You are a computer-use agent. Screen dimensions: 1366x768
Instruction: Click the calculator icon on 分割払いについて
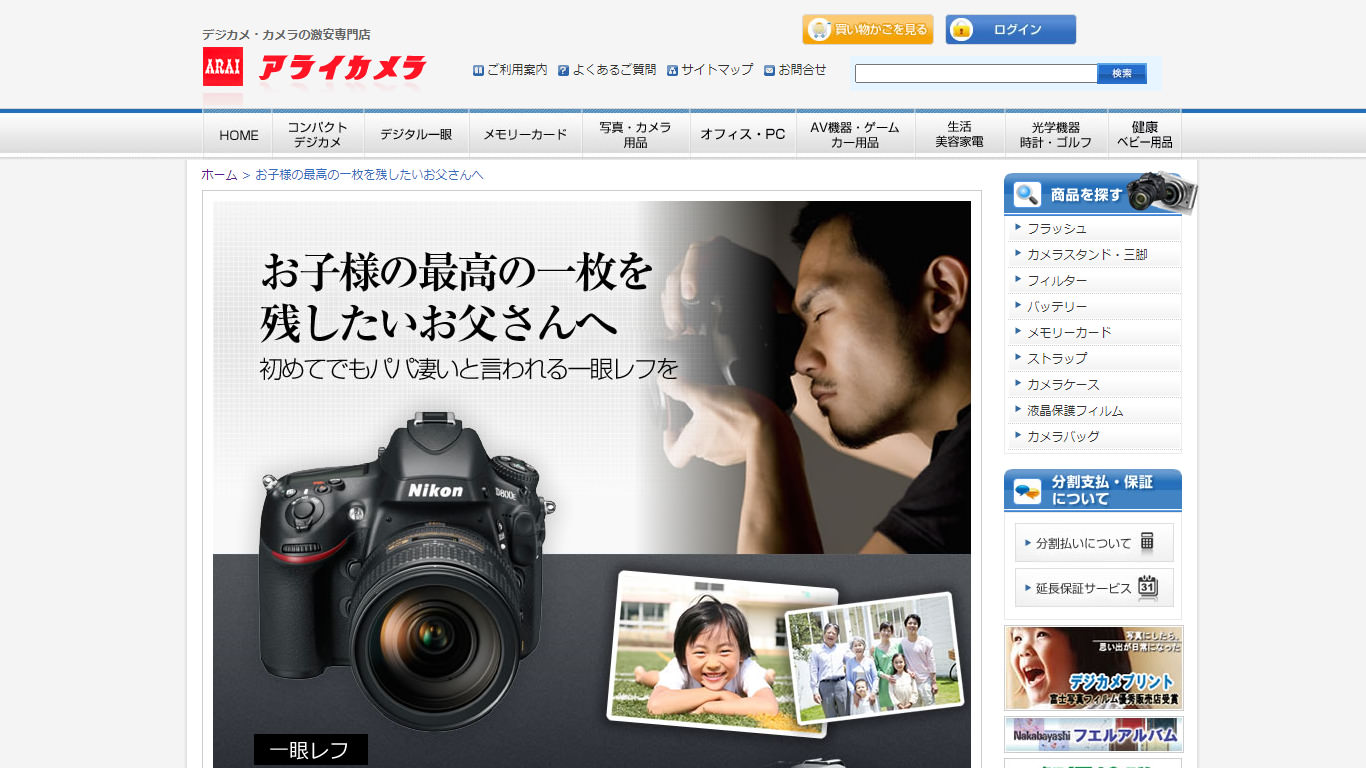1147,543
